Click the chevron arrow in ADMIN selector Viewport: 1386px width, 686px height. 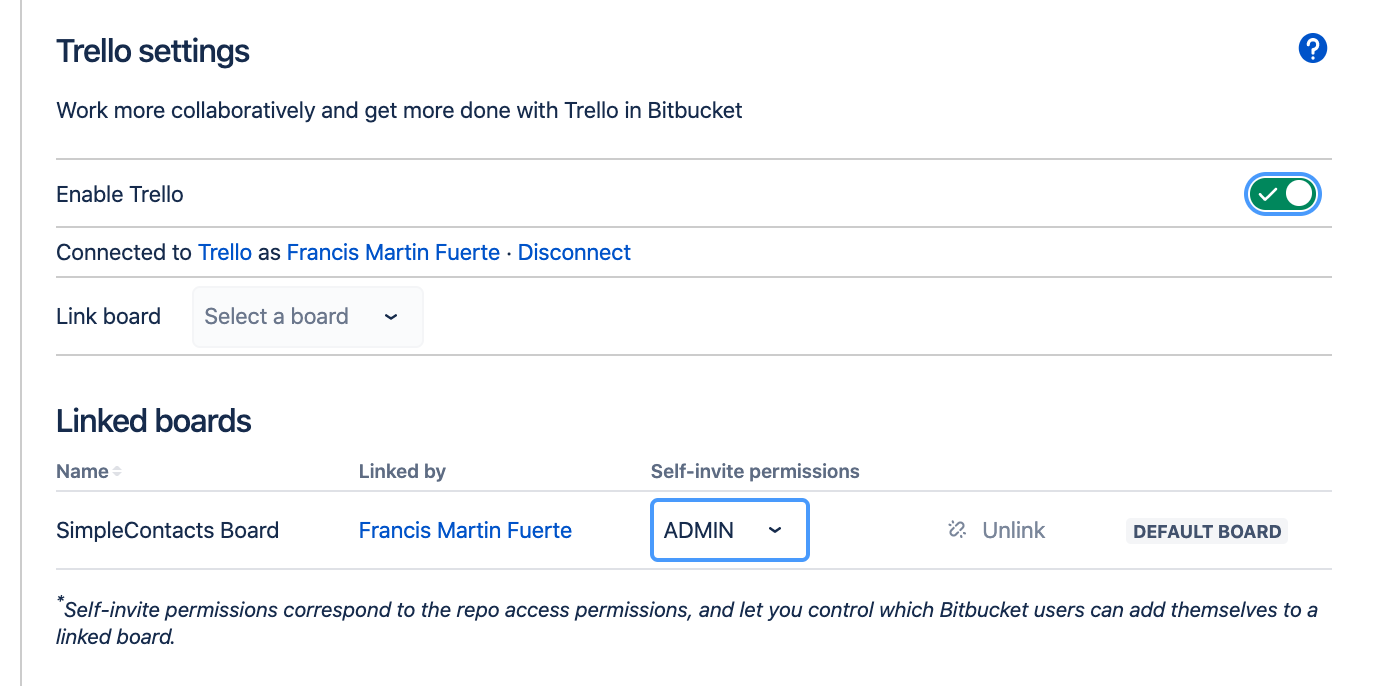click(775, 530)
